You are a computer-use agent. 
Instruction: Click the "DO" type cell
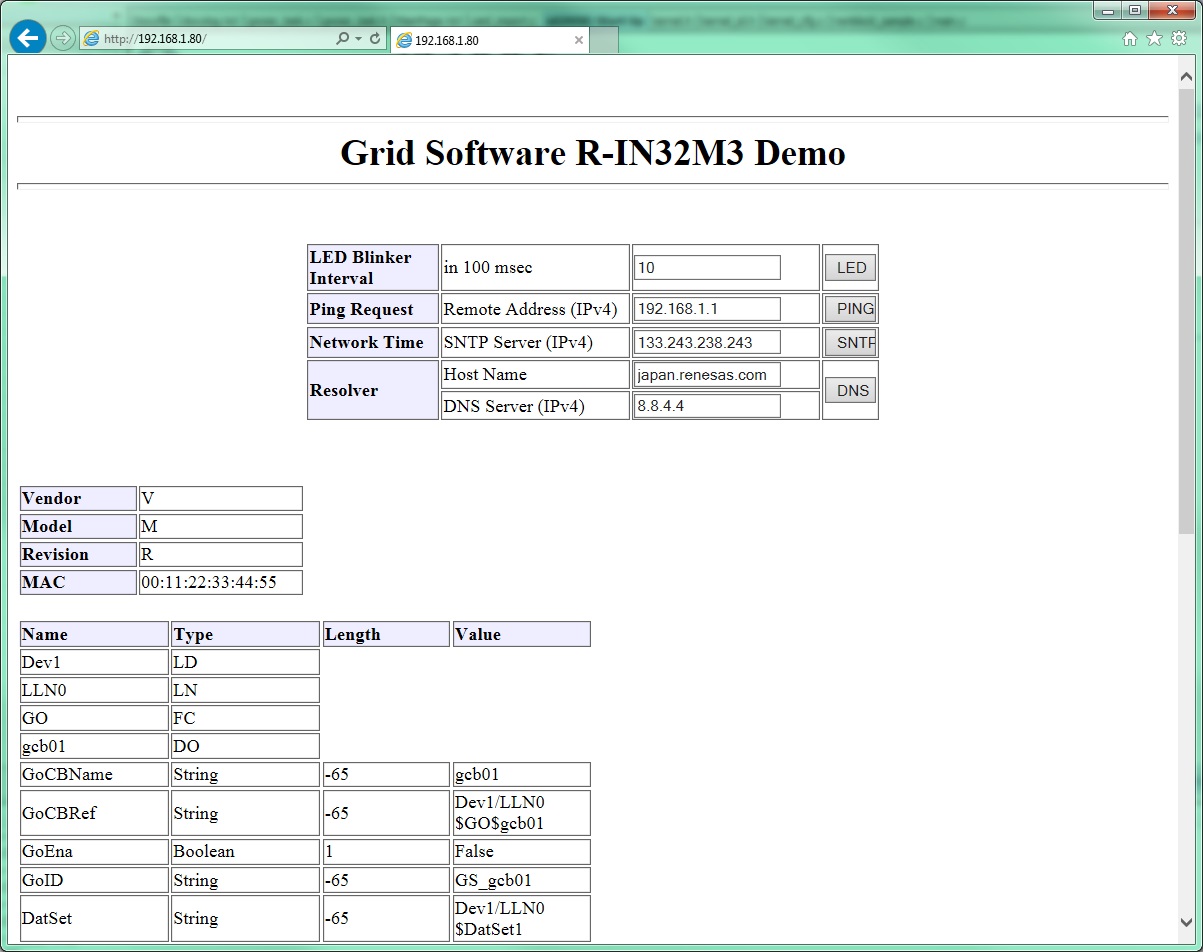click(245, 746)
